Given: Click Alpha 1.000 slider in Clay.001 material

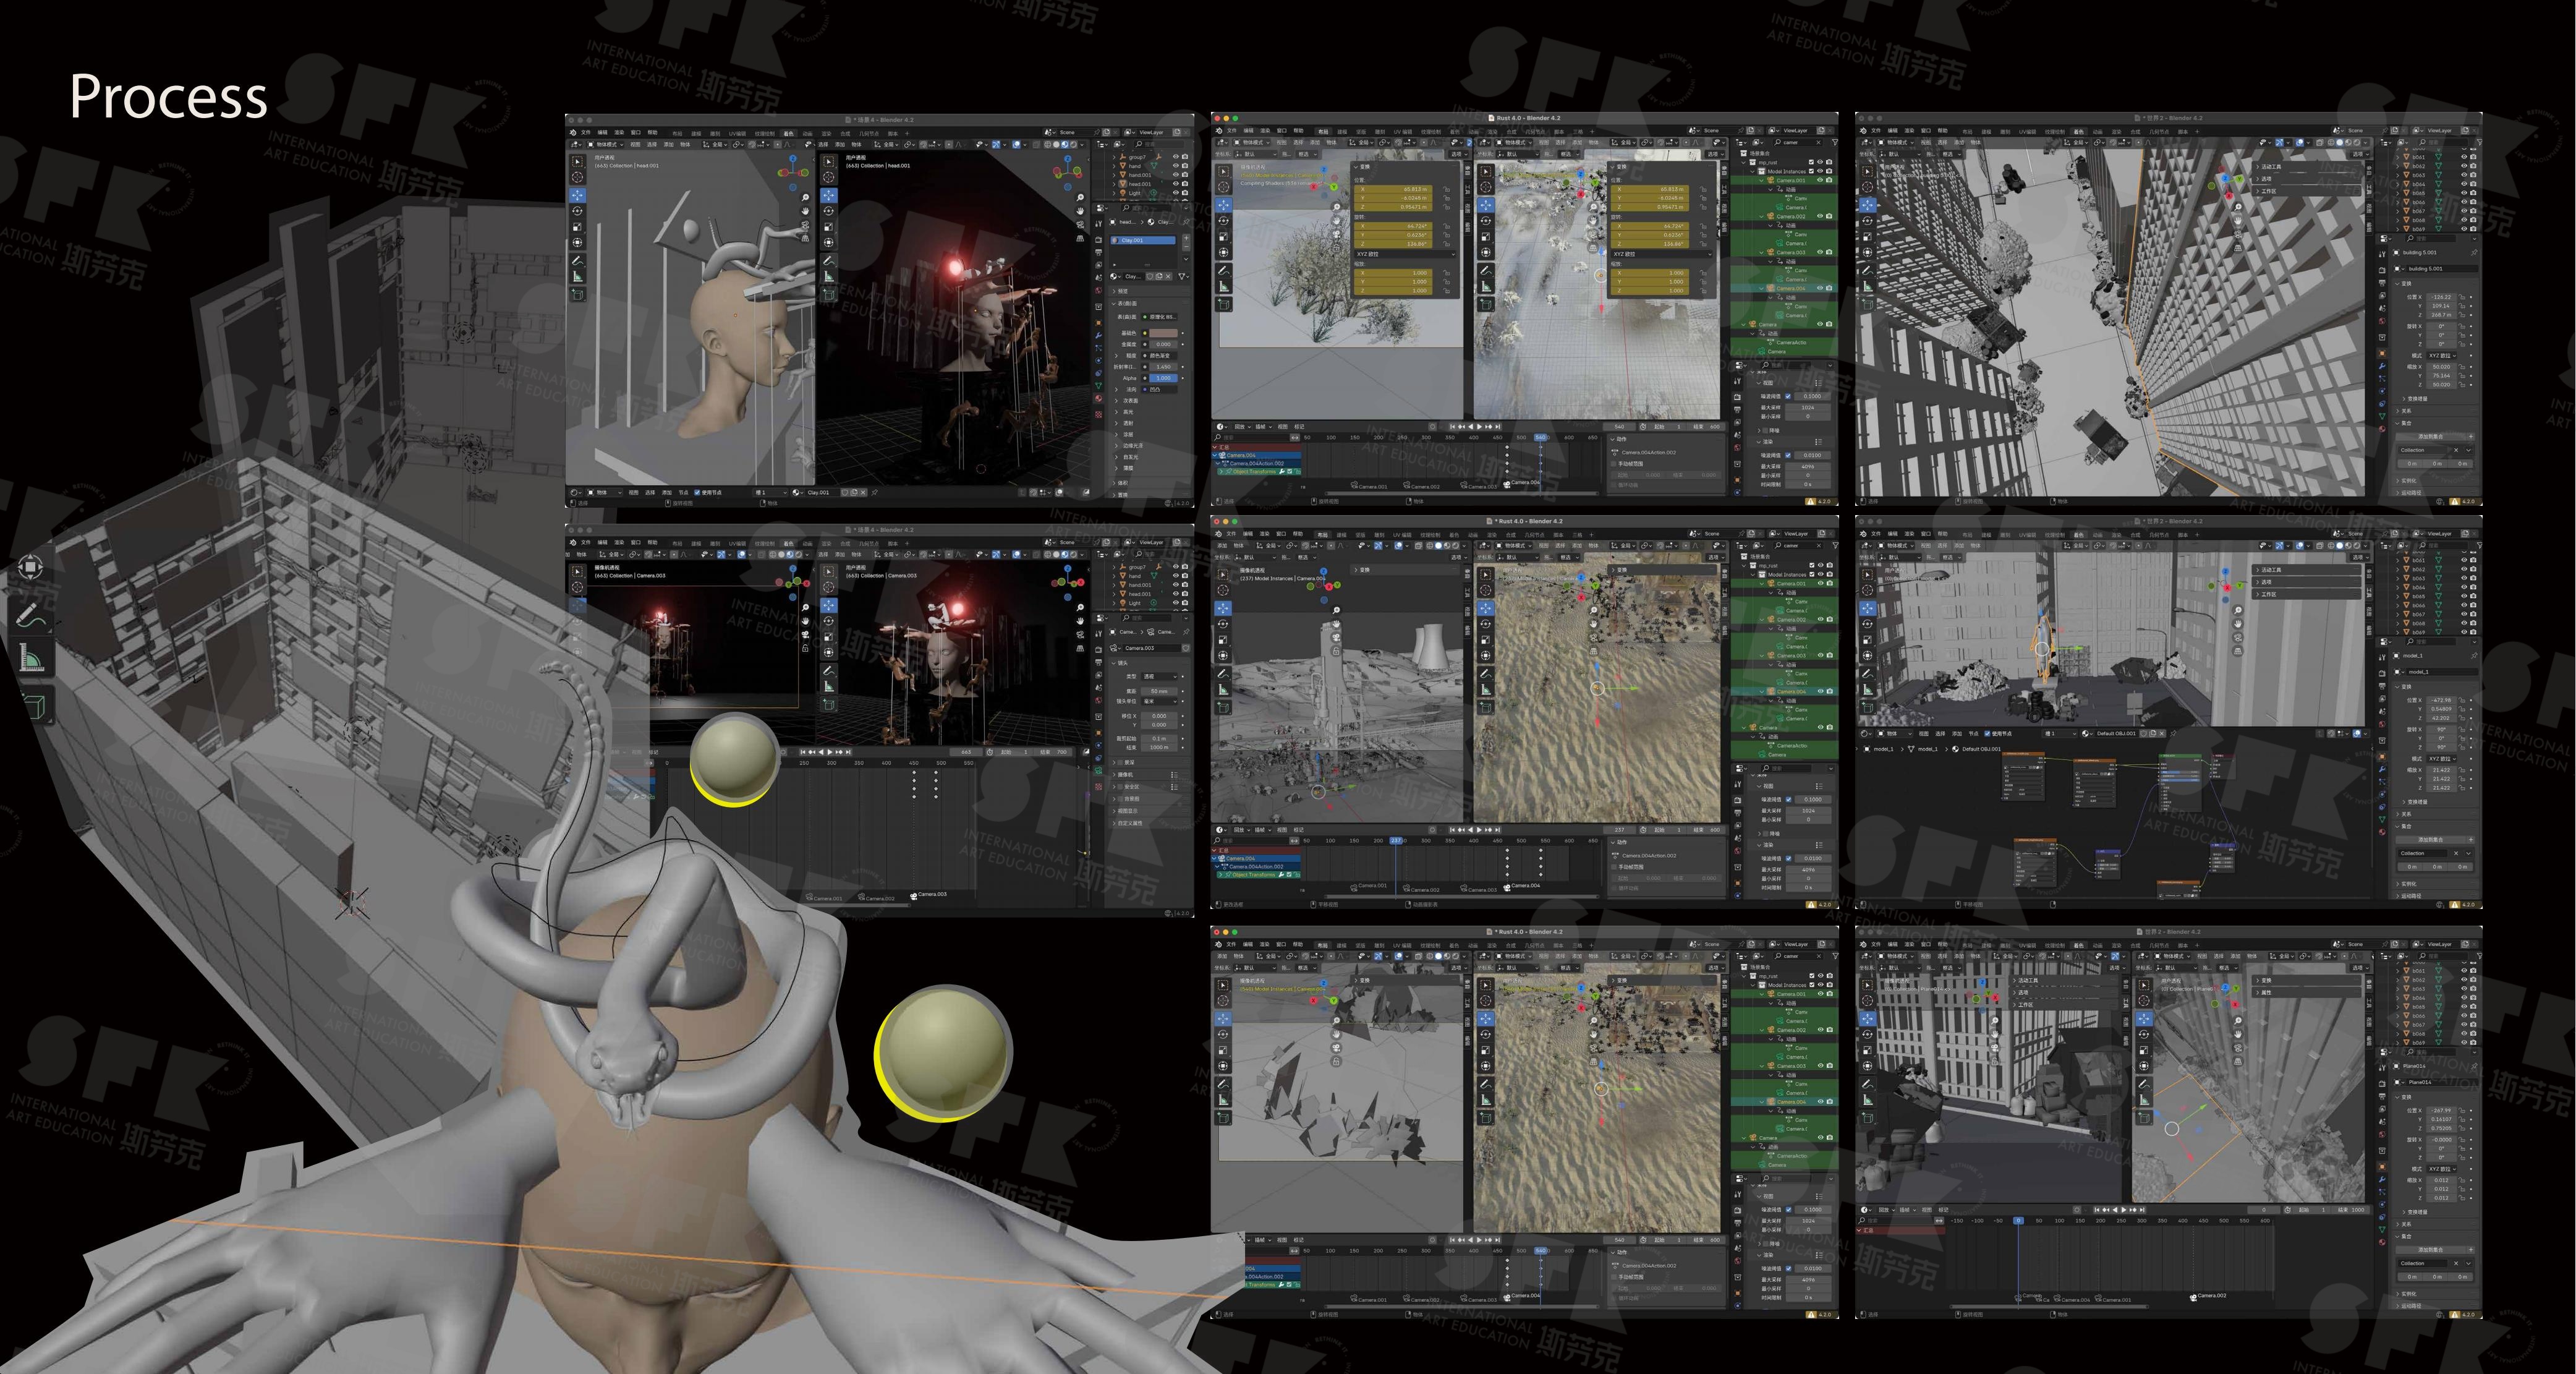Looking at the screenshot, I should tap(1163, 378).
